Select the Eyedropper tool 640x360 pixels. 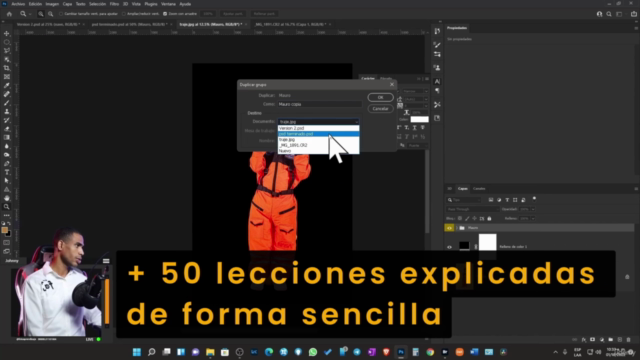7,85
